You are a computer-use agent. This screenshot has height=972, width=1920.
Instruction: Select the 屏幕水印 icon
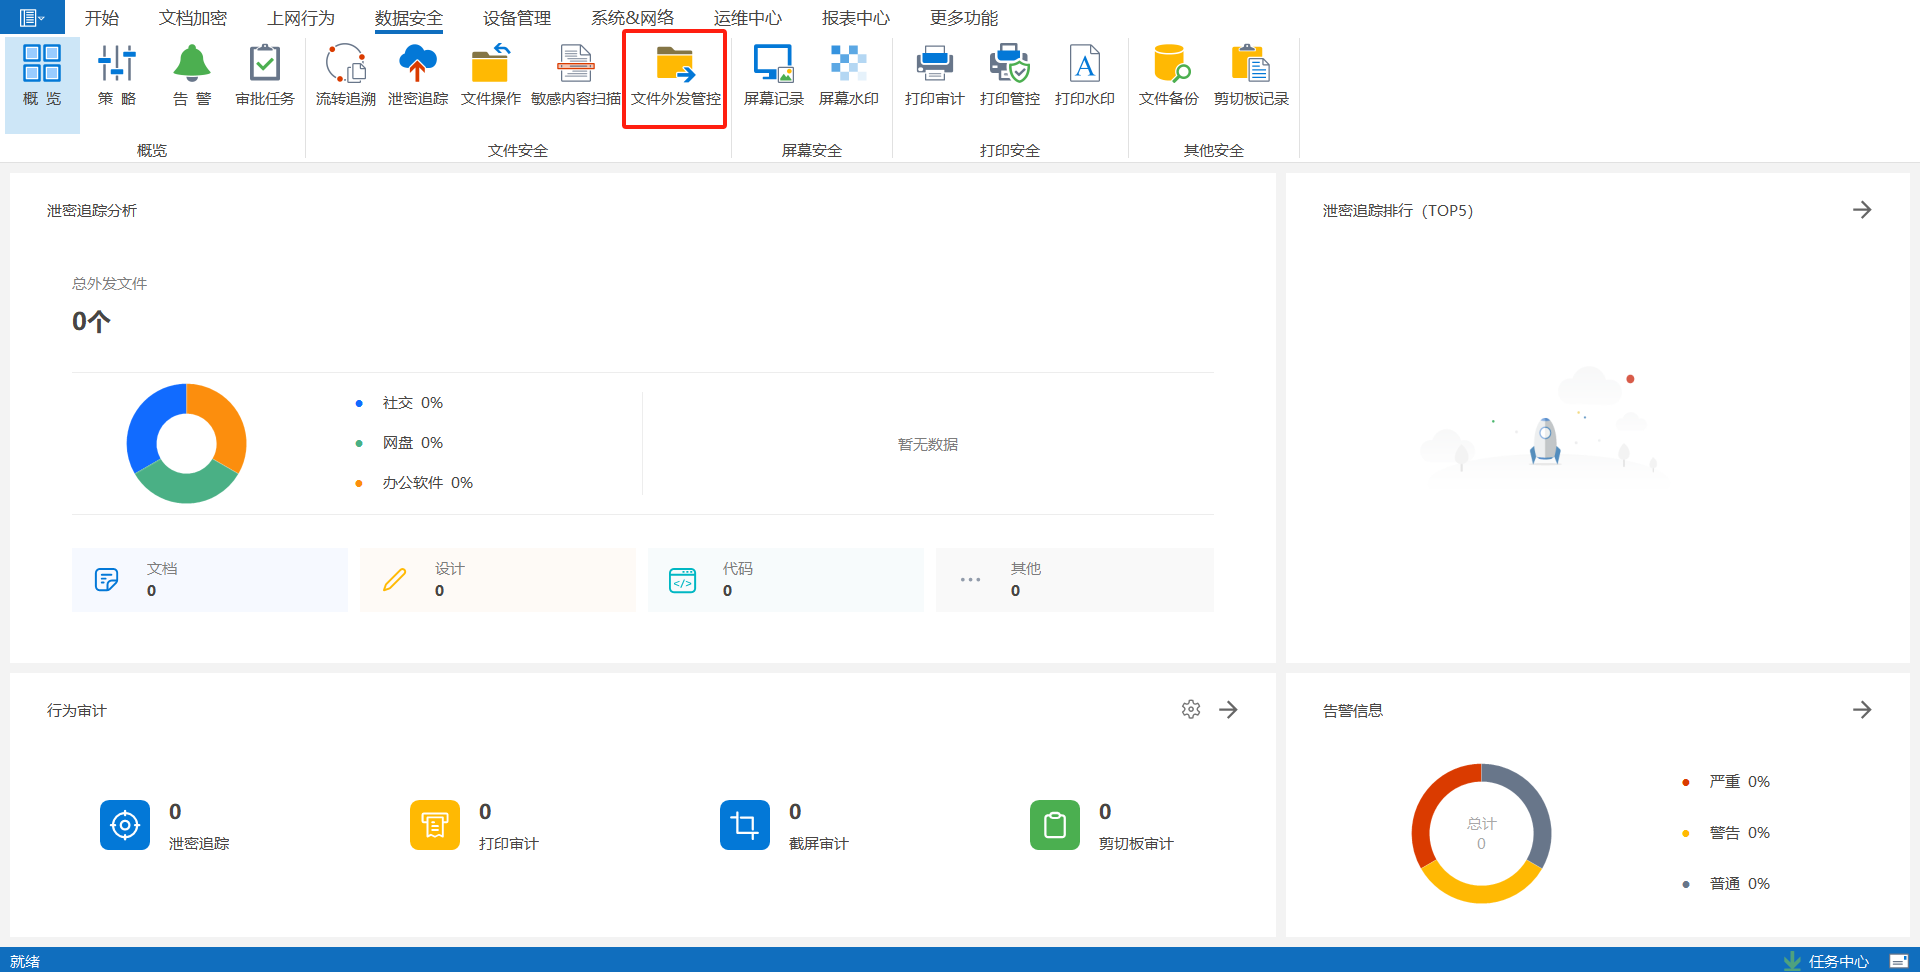pos(848,65)
